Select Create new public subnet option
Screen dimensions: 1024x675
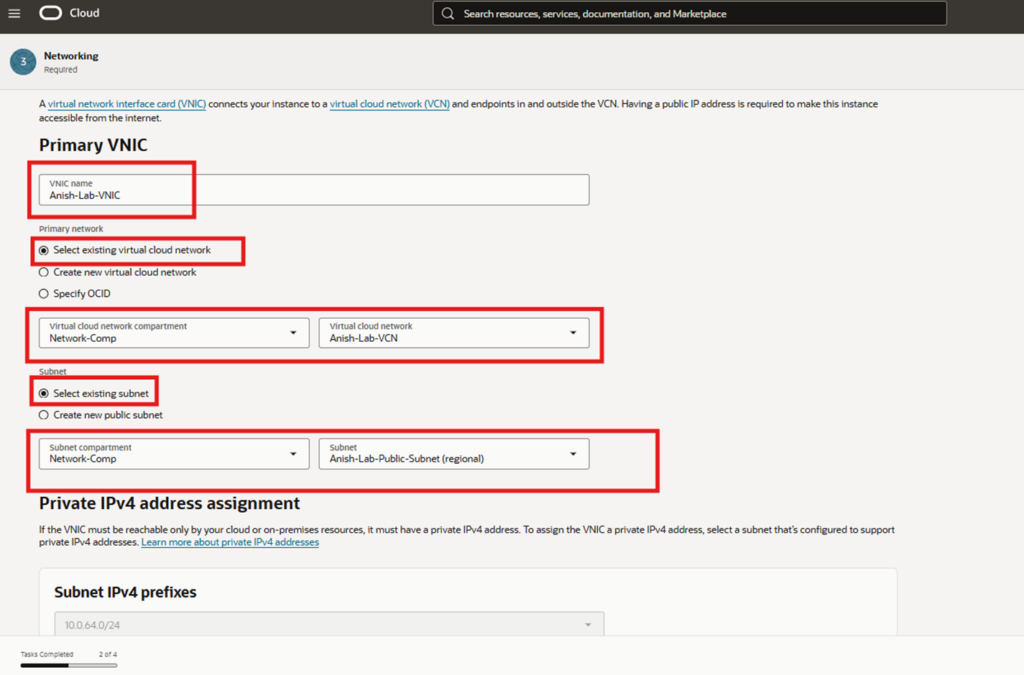coord(44,415)
